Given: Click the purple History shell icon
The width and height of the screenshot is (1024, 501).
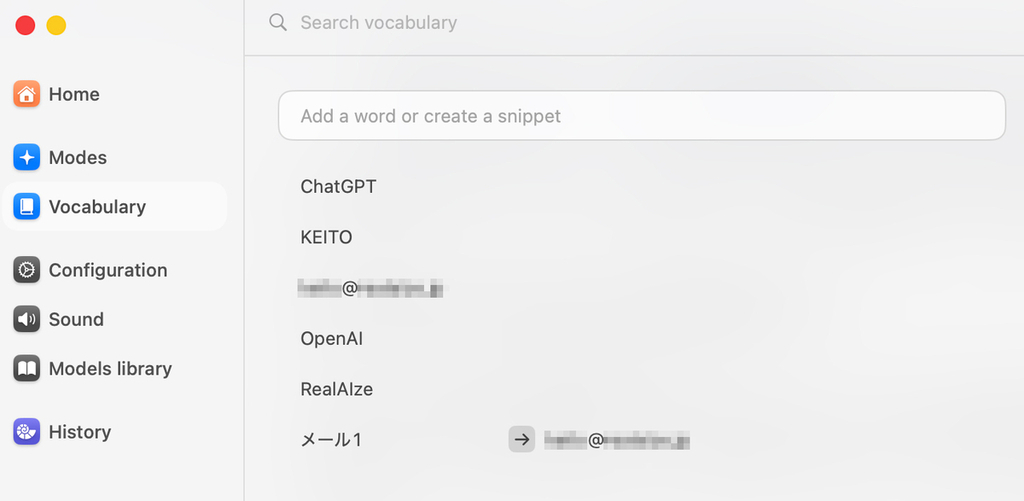Looking at the screenshot, I should pyautogui.click(x=27, y=432).
